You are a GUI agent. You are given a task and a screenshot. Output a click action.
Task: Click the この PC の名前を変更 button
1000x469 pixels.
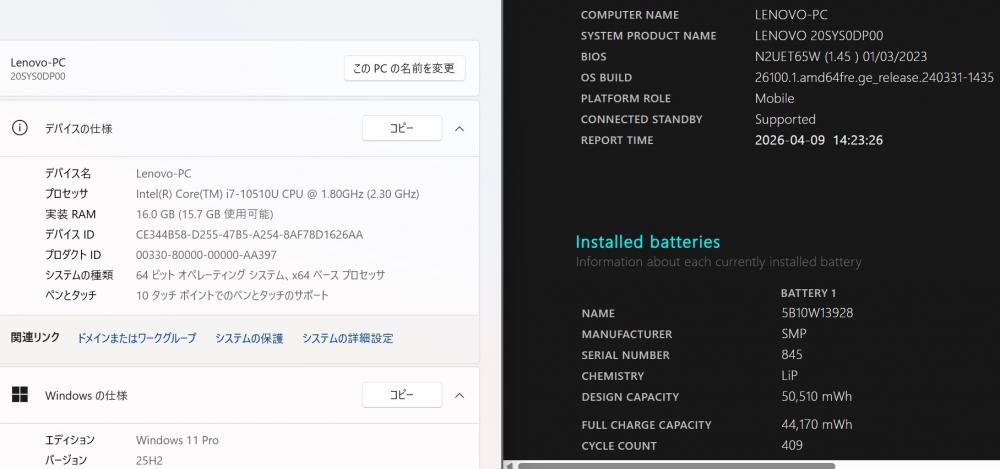point(404,68)
